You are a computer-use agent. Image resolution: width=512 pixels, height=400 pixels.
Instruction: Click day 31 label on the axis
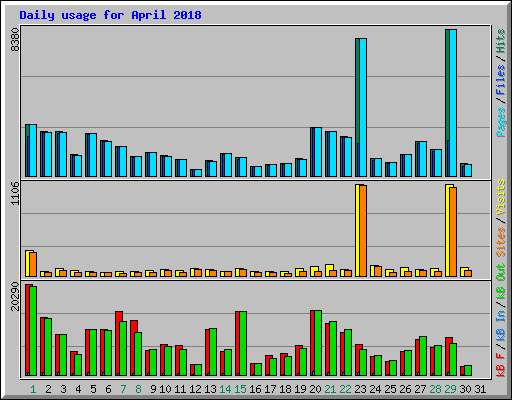480,389
